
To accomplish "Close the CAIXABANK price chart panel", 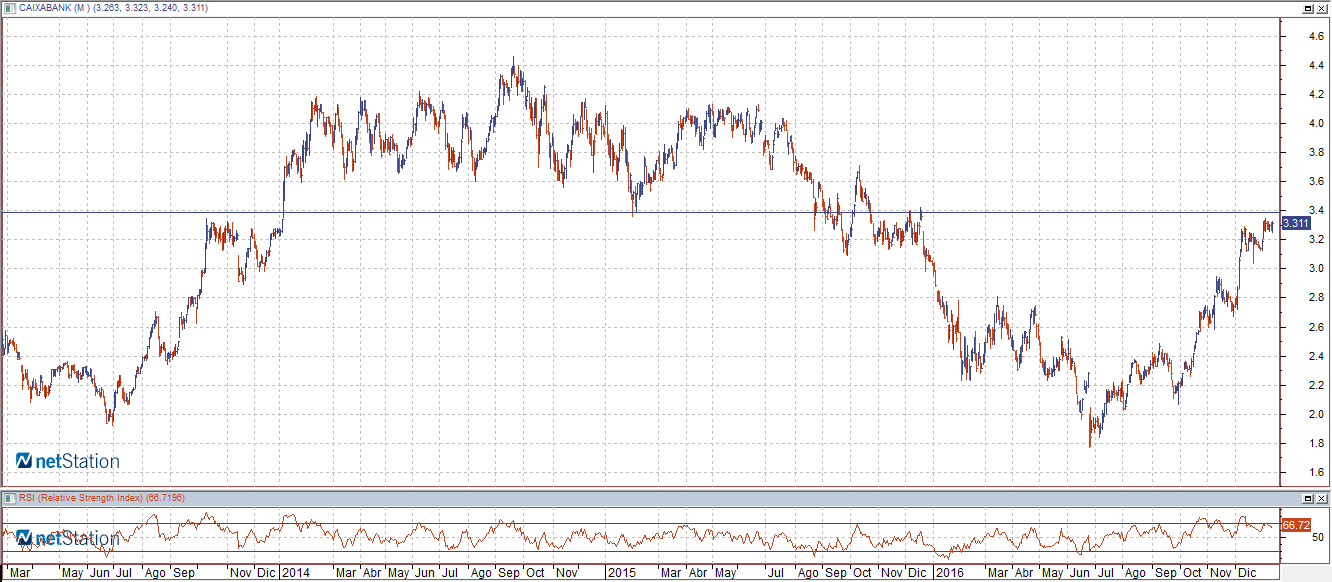I will pos(1321,8).
